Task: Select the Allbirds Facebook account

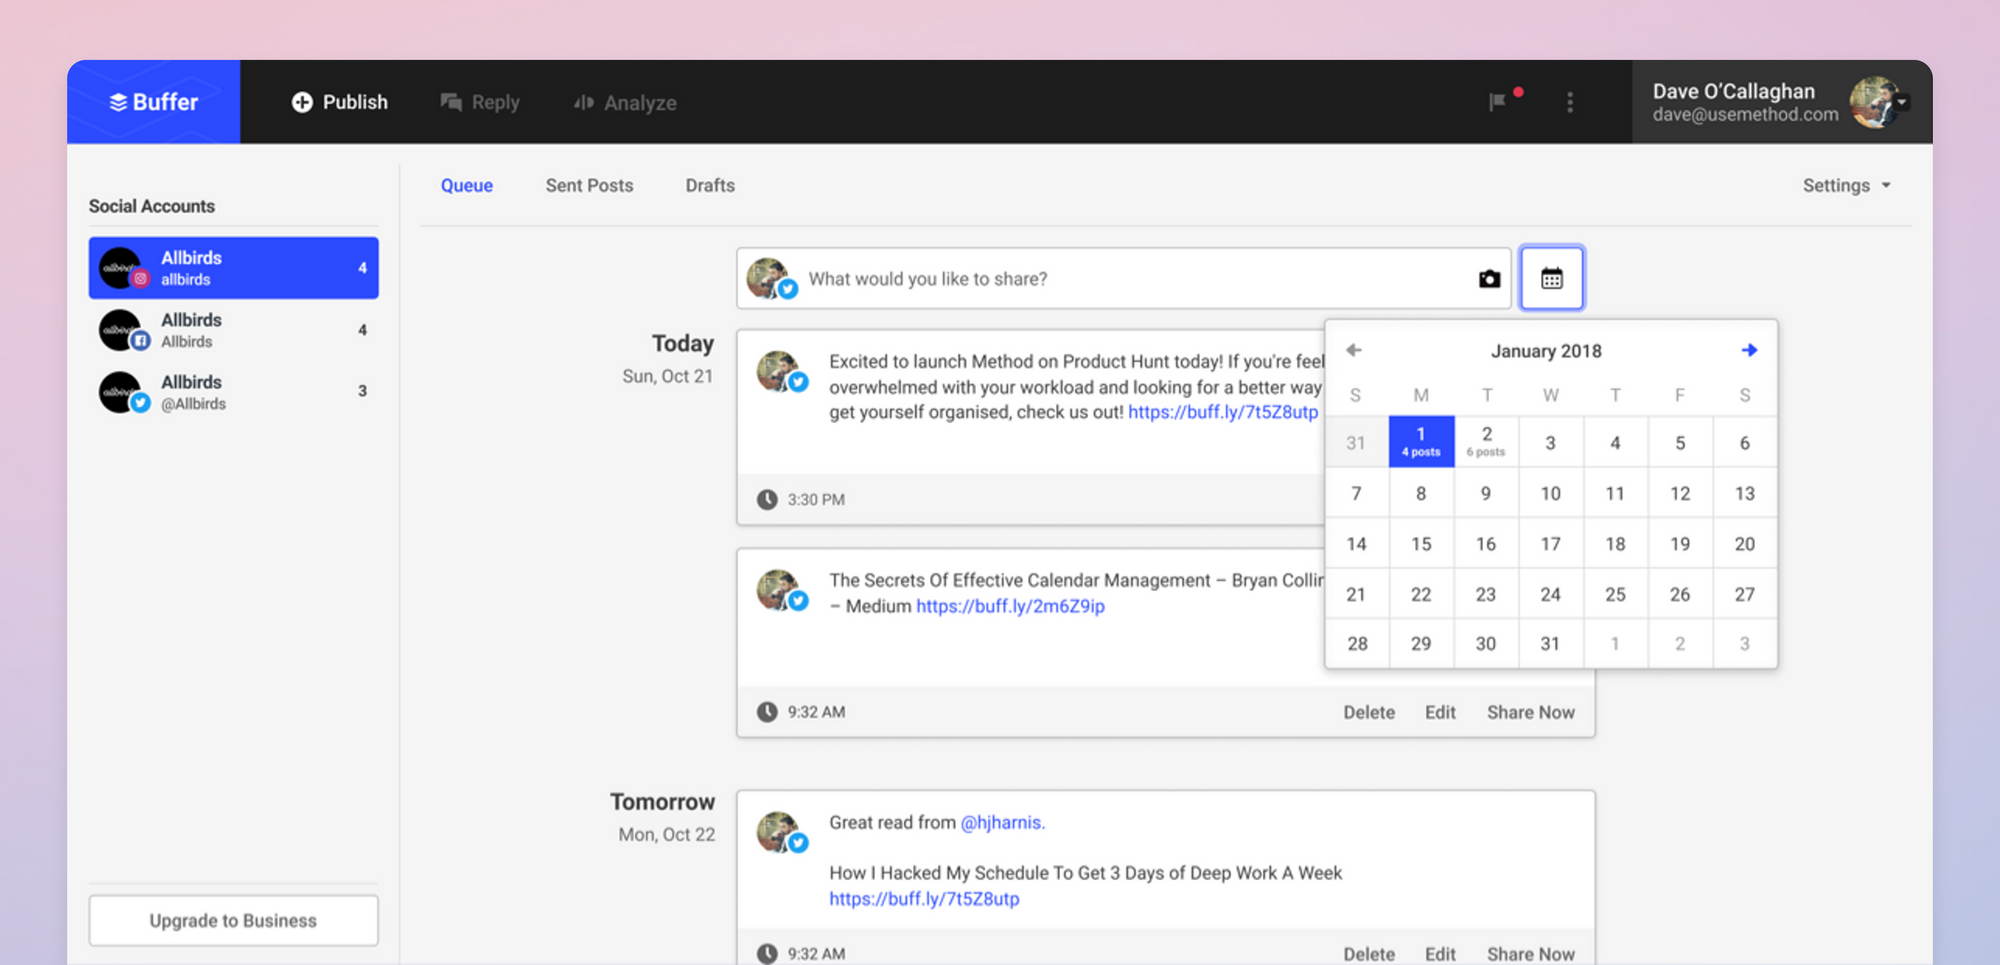Action: [234, 330]
